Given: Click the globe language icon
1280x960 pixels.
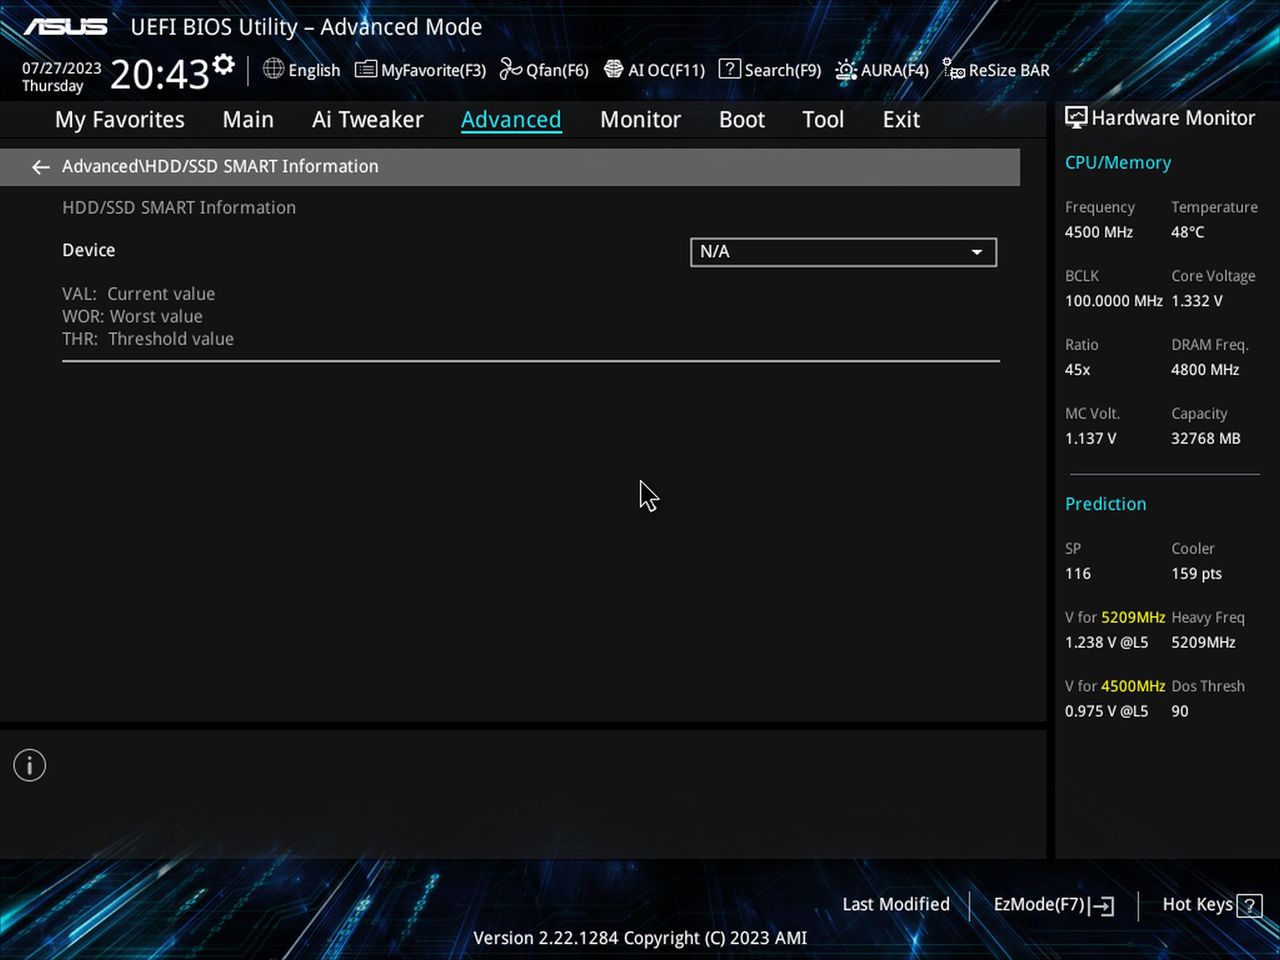Looking at the screenshot, I should click(273, 69).
